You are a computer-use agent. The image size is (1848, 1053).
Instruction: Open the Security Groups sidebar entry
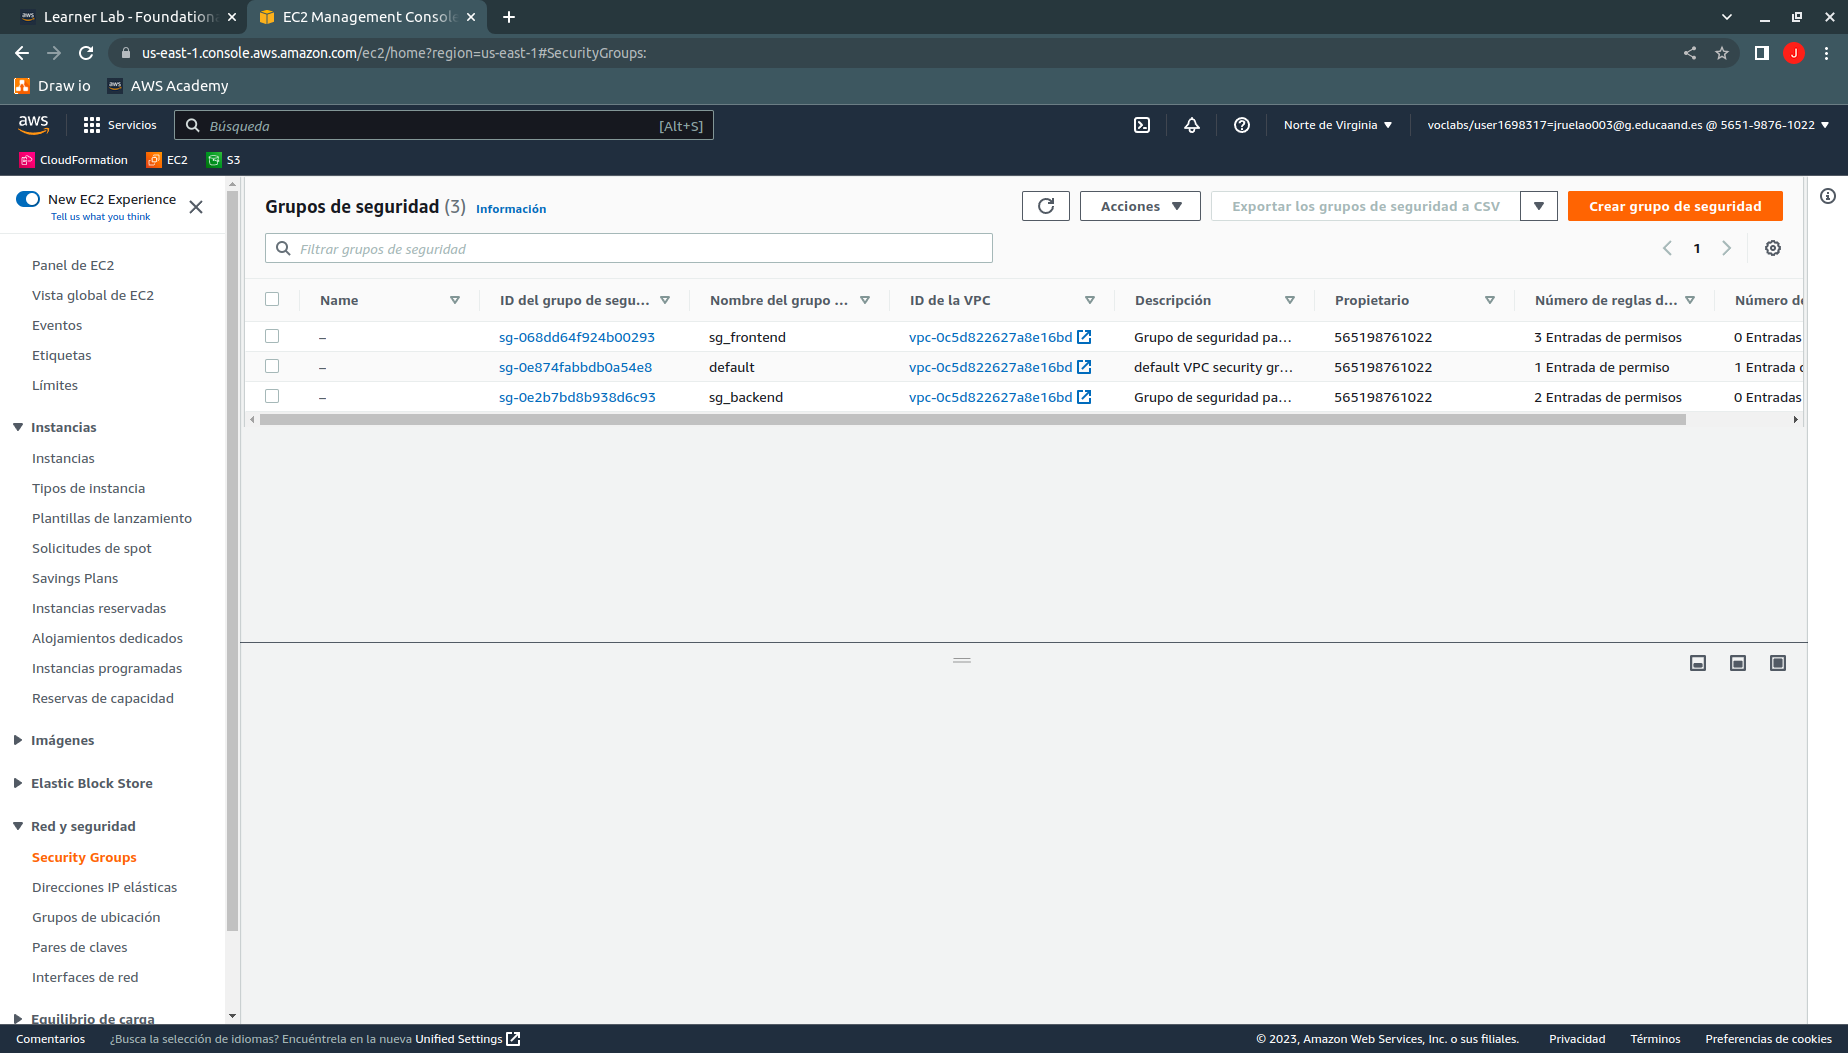coord(84,857)
